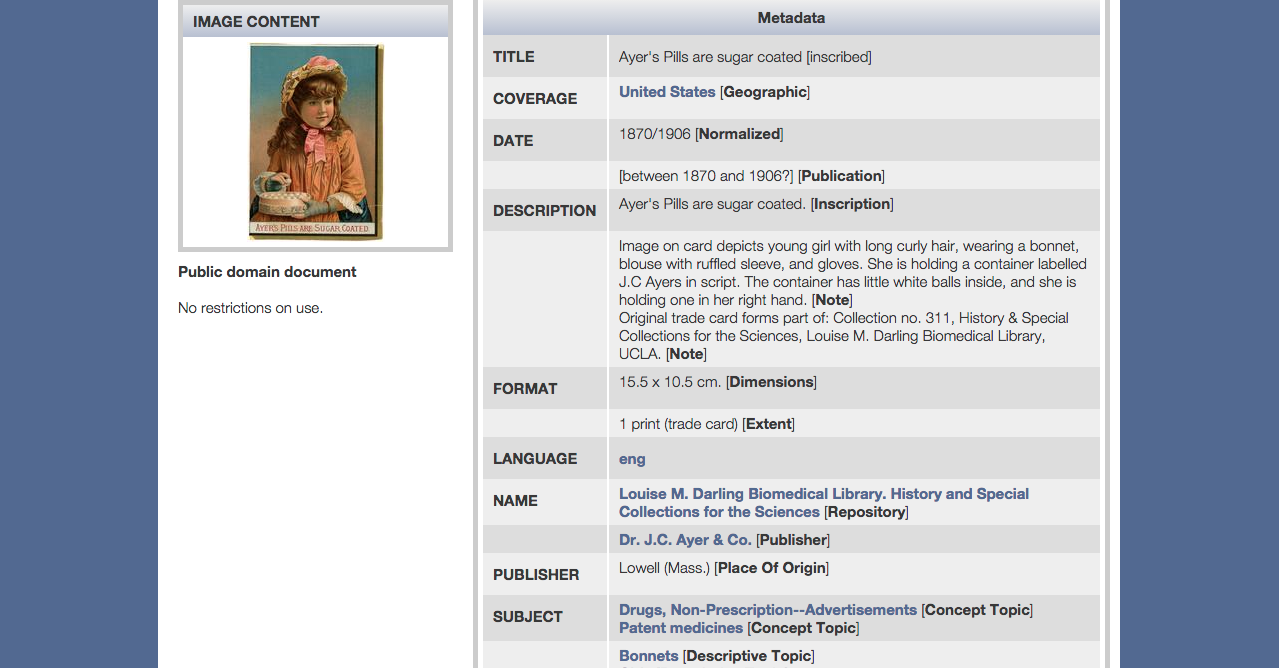The image size is (1279, 668).
Task: Open the trade card thumbnail image
Action: pyautogui.click(x=315, y=141)
